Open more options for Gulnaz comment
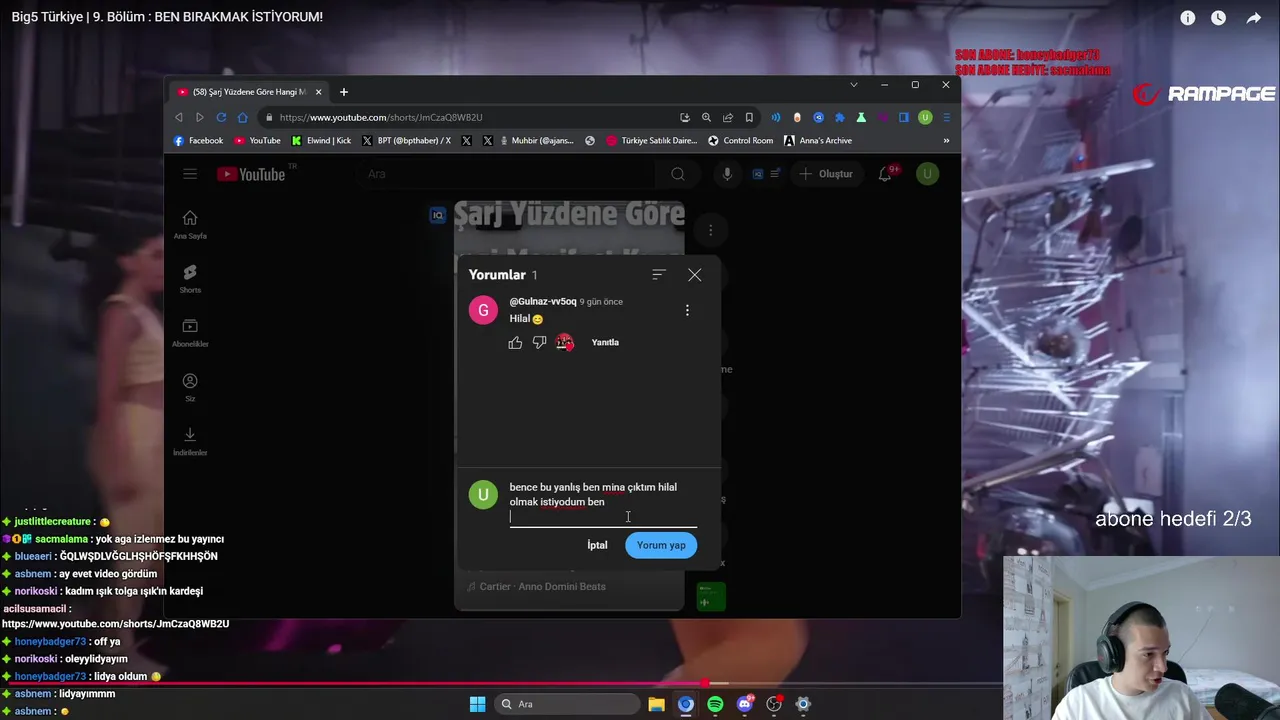1280x720 pixels. 687,310
